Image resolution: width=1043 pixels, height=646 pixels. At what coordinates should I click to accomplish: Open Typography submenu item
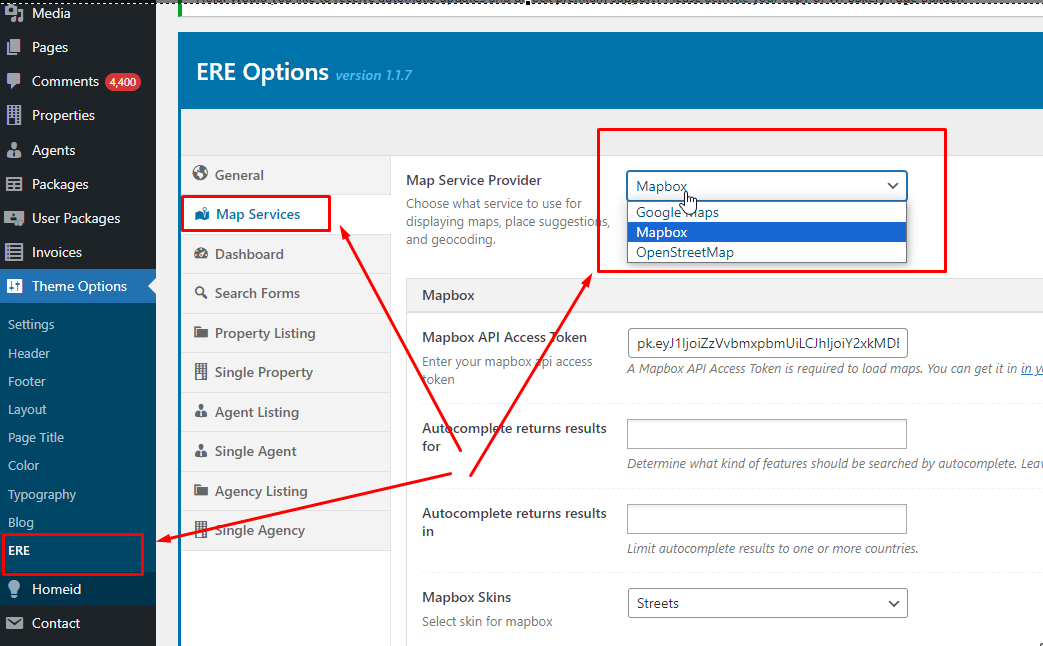coord(42,495)
